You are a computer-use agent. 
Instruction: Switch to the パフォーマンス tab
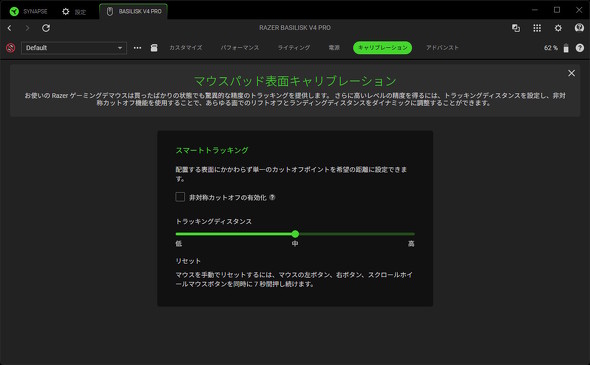pyautogui.click(x=240, y=48)
